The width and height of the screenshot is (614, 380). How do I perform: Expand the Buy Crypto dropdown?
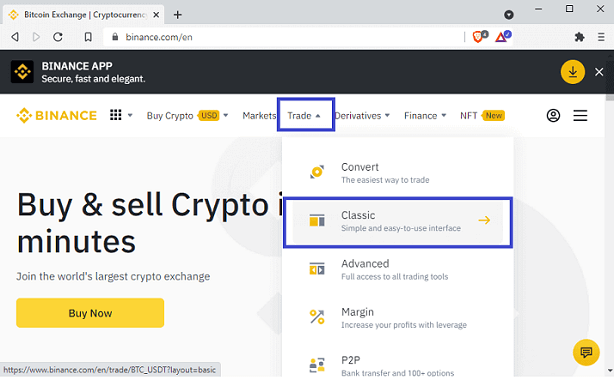tap(187, 116)
